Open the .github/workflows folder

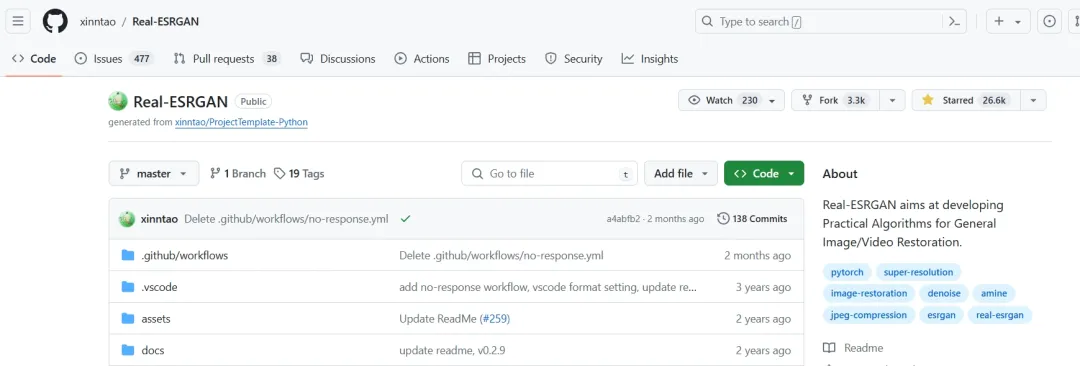coord(185,255)
